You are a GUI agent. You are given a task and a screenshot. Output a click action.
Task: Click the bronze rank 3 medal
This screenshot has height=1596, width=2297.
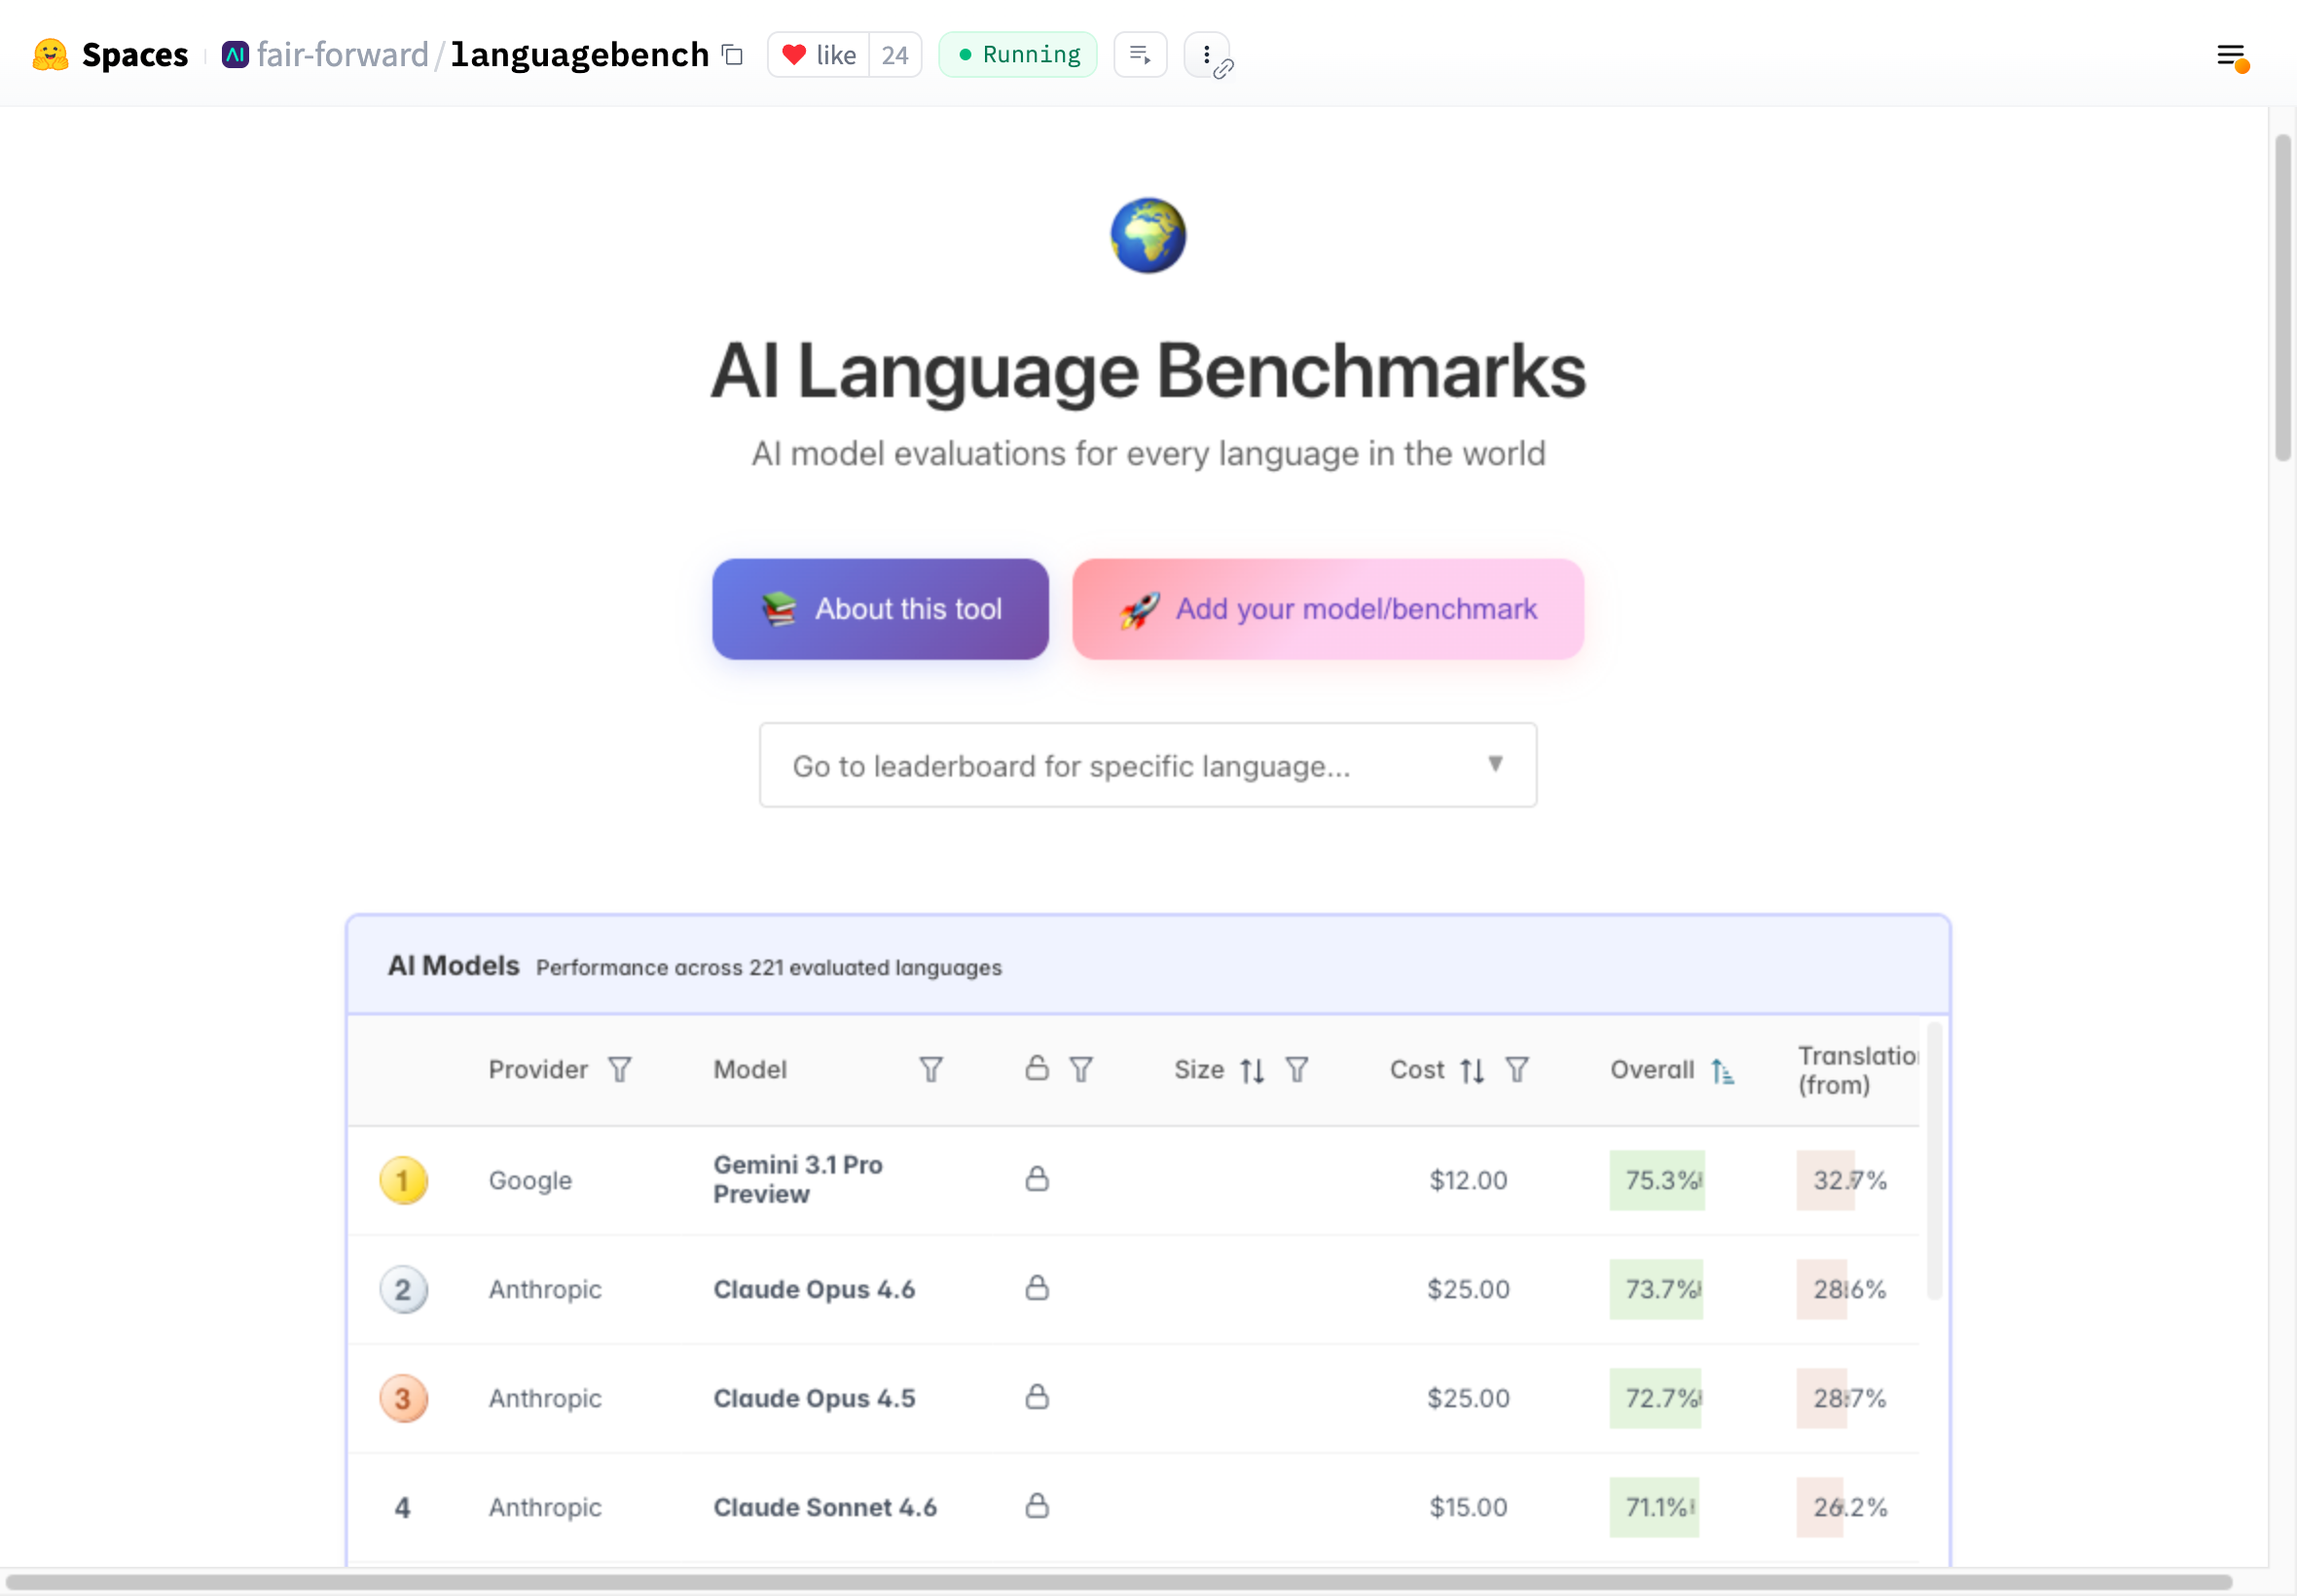(x=403, y=1398)
